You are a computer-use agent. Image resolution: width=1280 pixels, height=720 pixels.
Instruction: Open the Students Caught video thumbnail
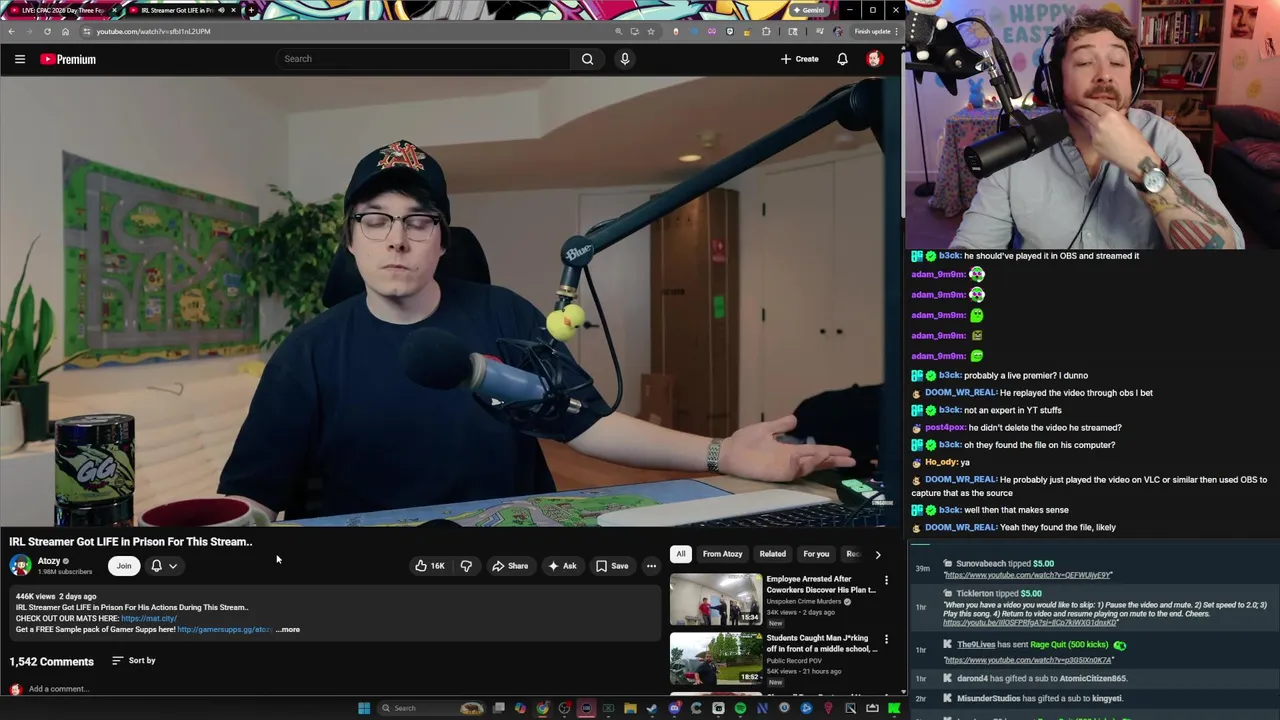click(x=716, y=658)
